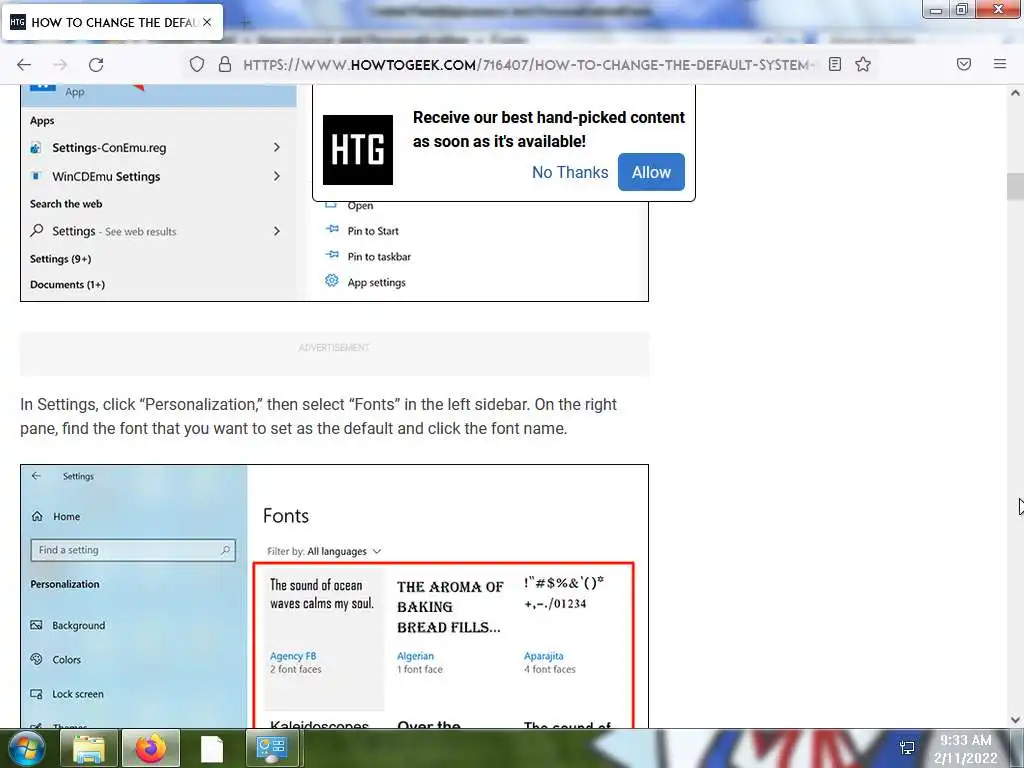The width and height of the screenshot is (1024, 768).
Task: Reload the page with the refresh icon
Action: click(96, 64)
